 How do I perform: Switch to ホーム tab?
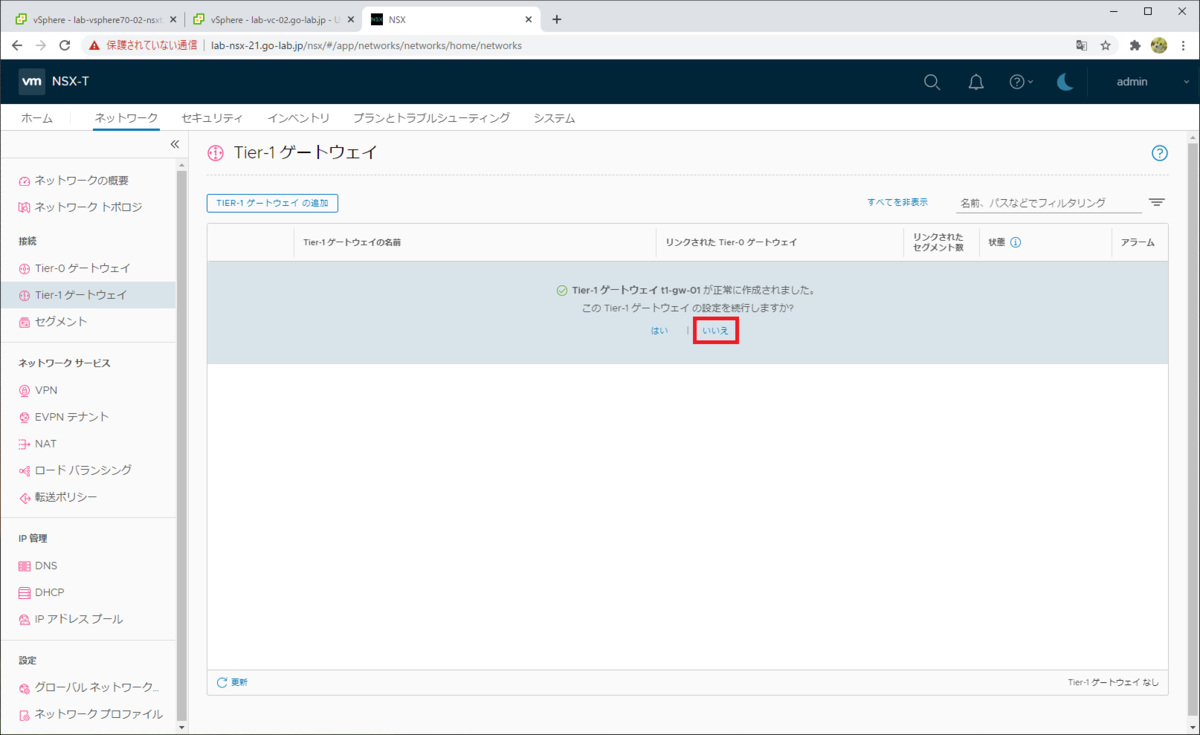[37, 118]
